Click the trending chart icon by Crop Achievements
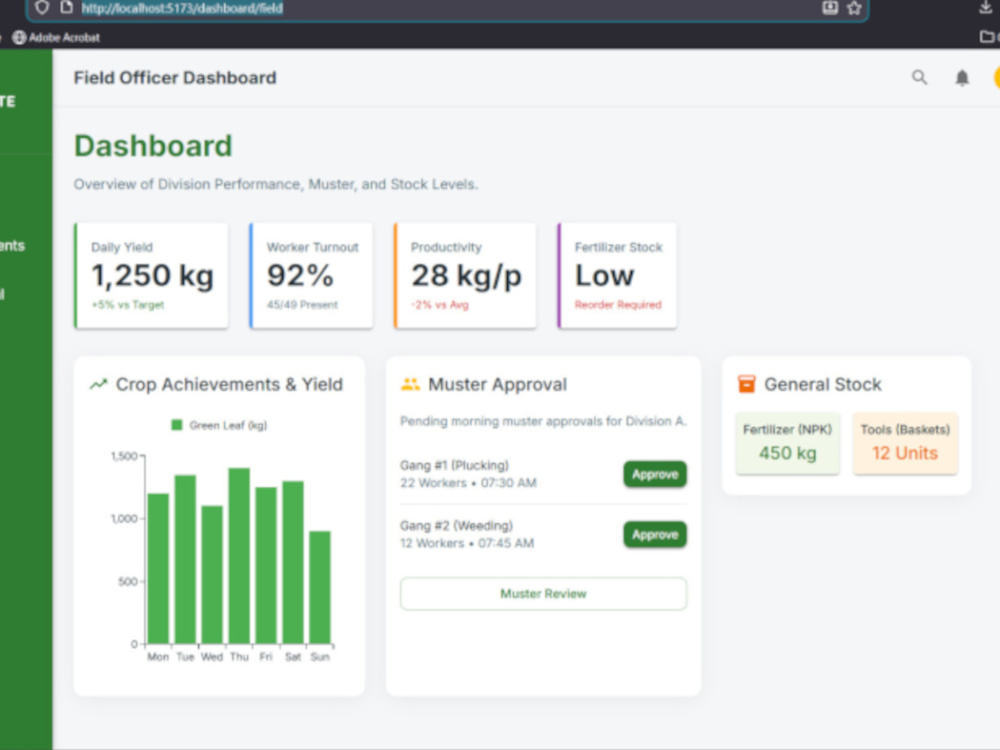 click(x=98, y=385)
